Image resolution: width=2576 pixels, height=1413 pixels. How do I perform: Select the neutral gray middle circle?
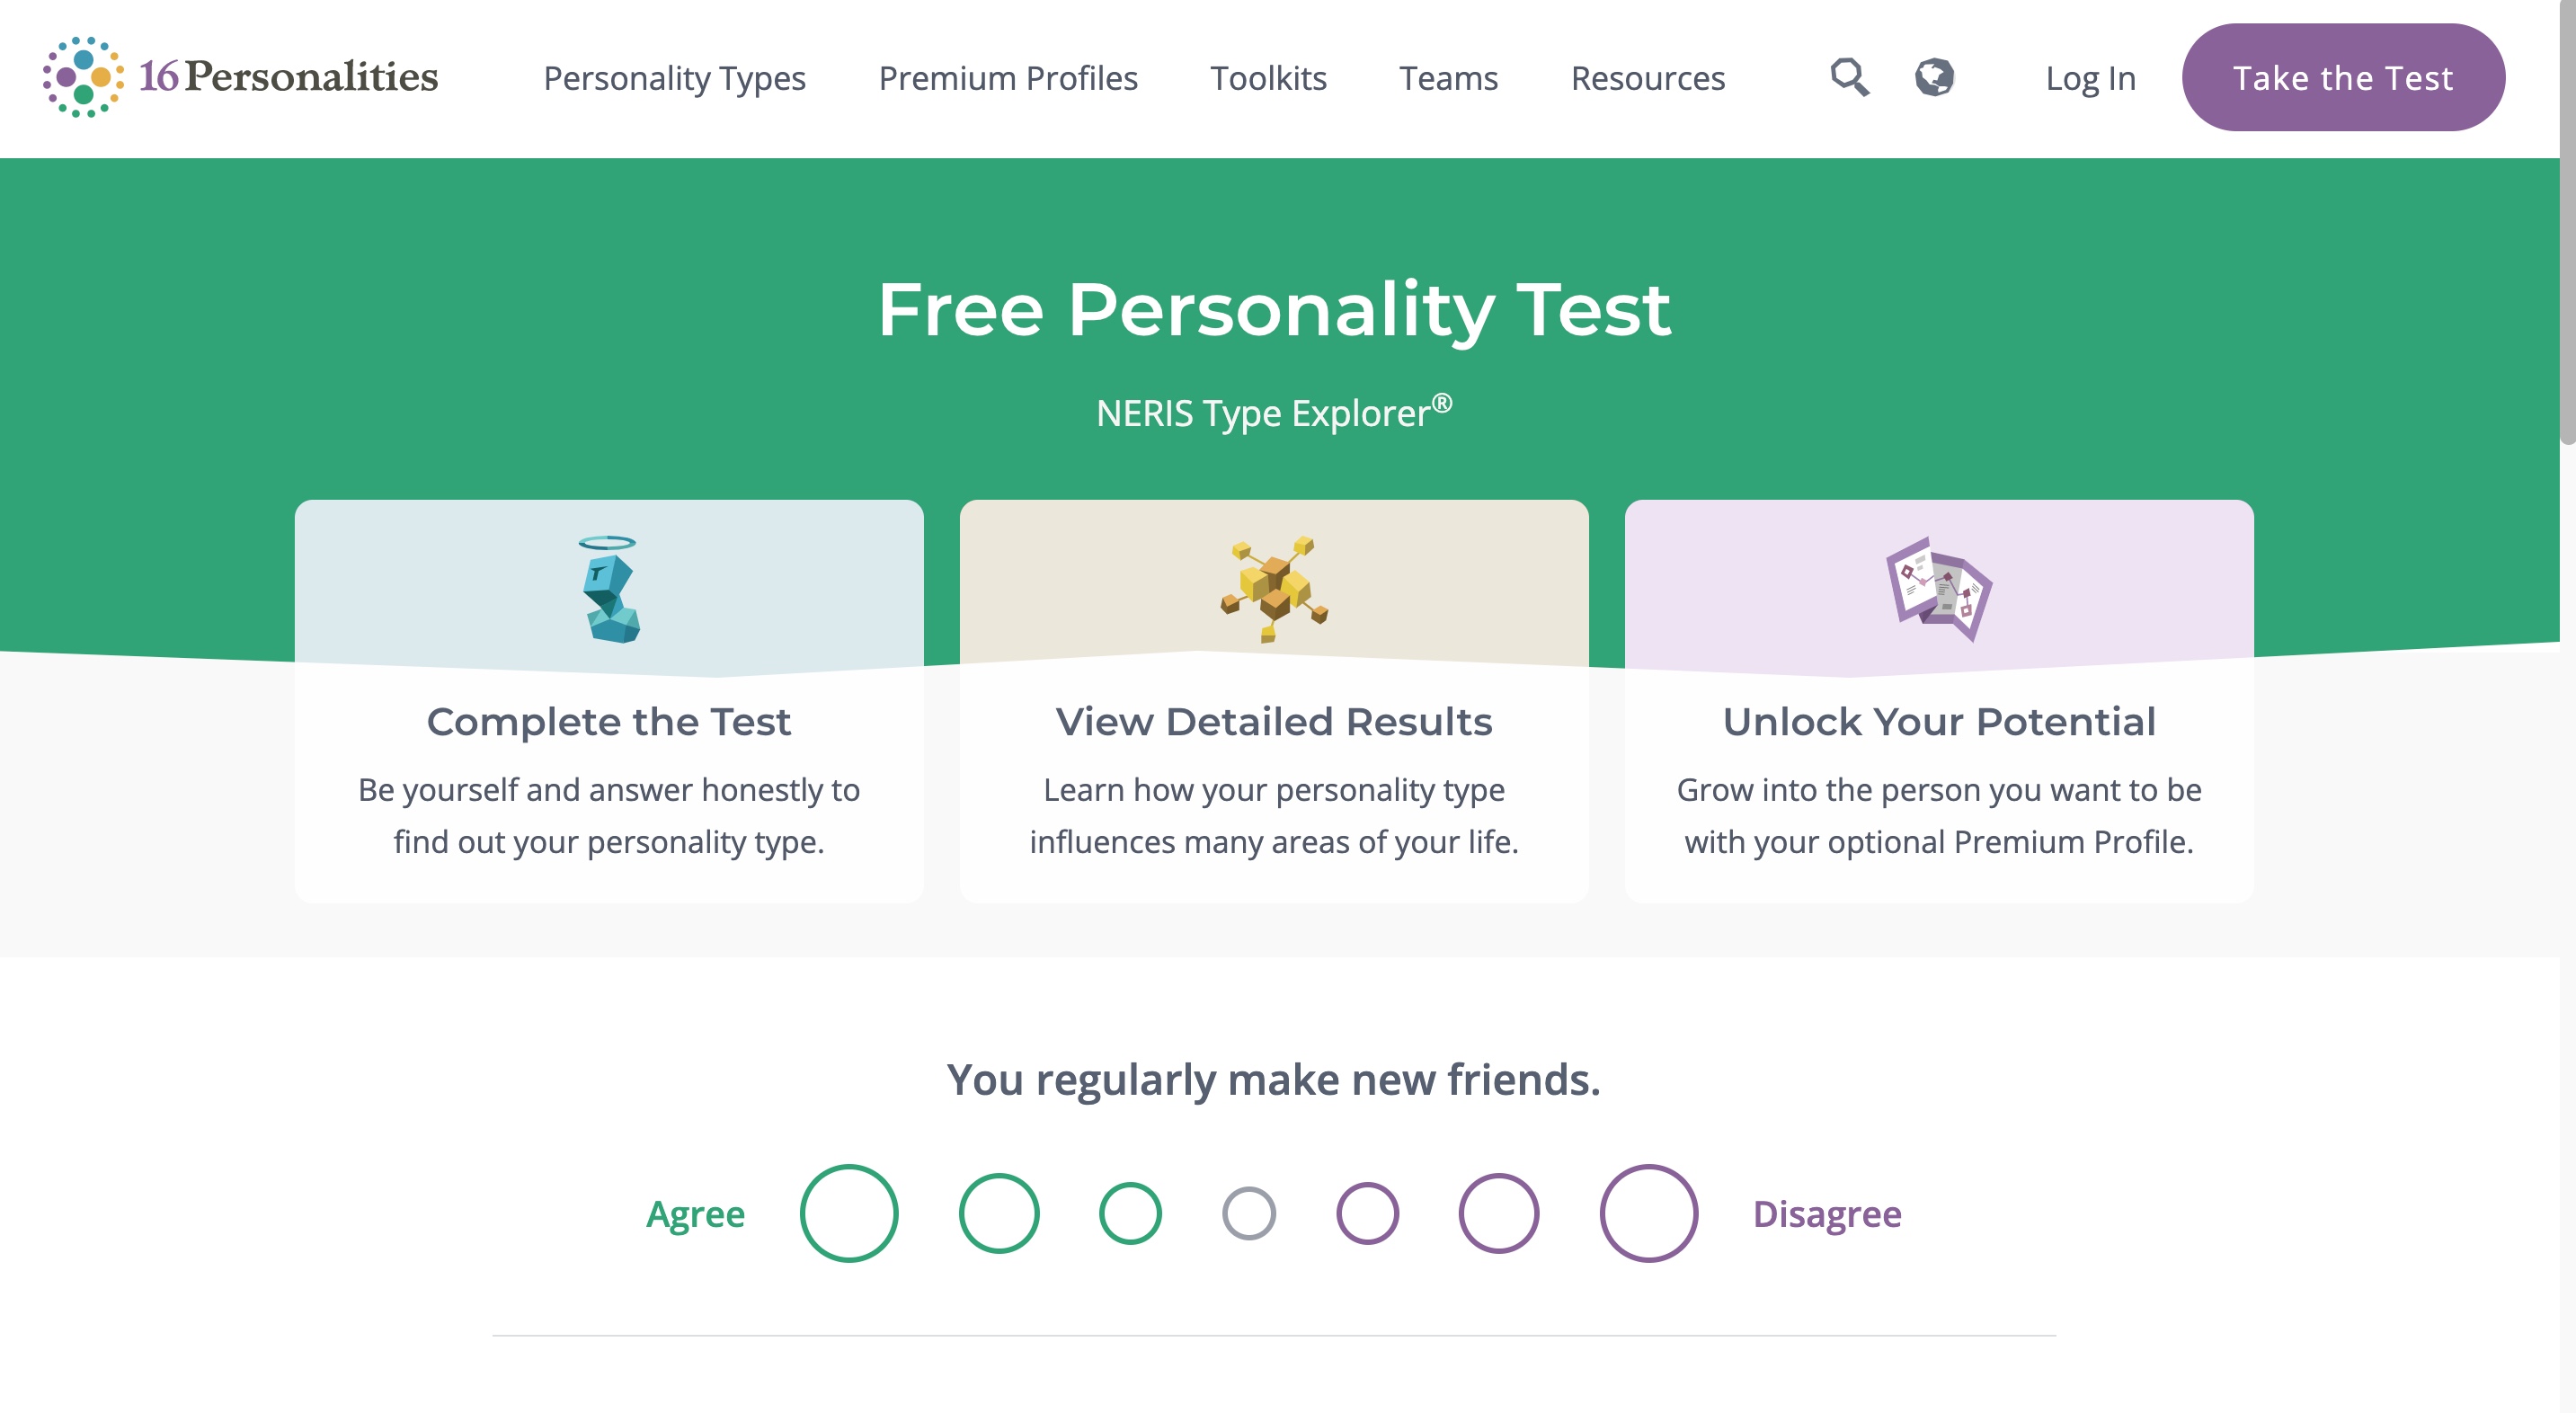point(1249,1213)
